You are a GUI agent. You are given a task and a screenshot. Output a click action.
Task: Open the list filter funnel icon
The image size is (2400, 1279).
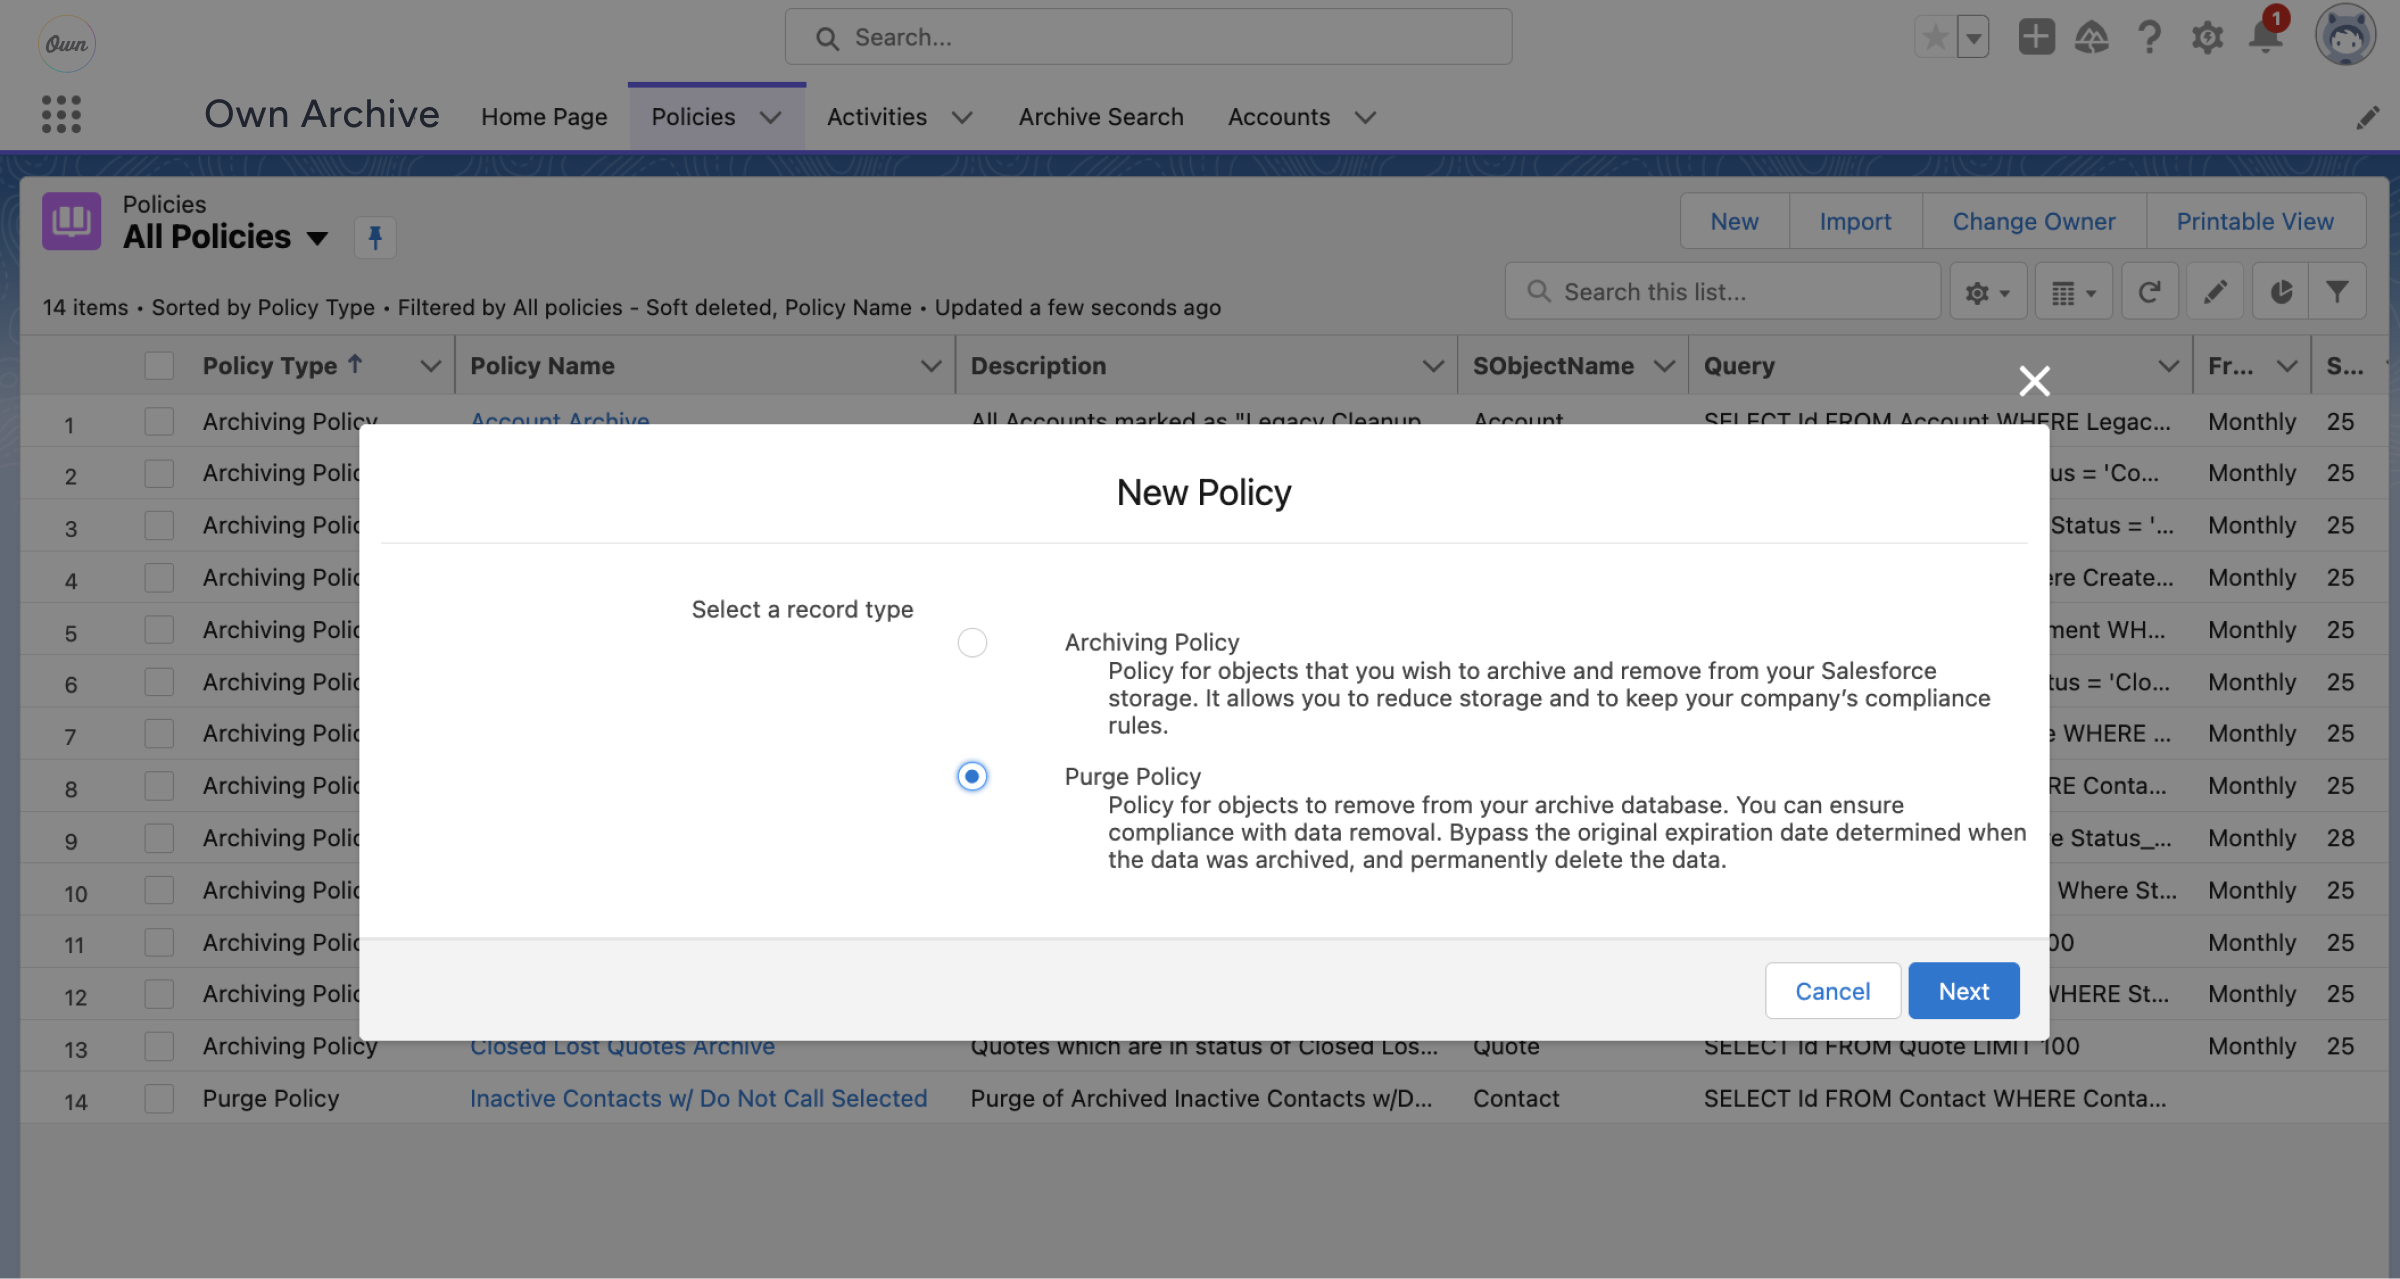[2337, 292]
